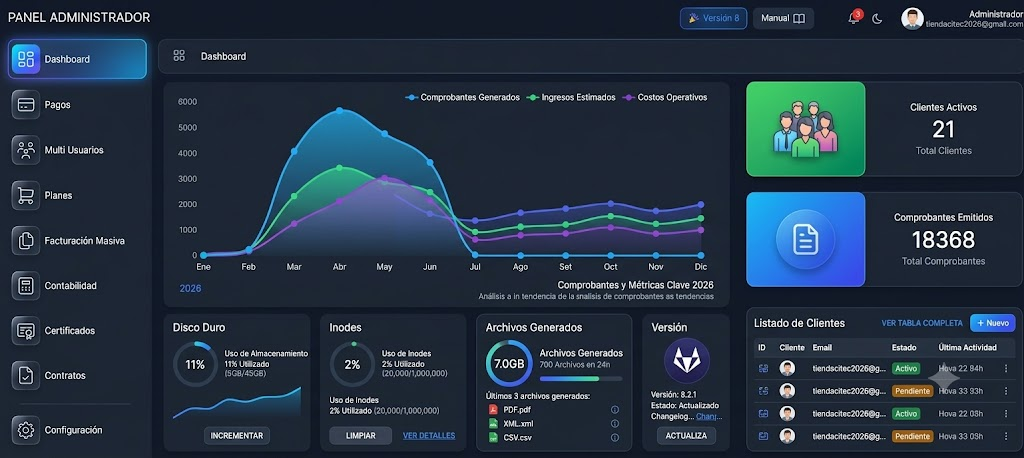Click LIMPIAR in Inodes card
The image size is (1024, 458).
click(360, 435)
